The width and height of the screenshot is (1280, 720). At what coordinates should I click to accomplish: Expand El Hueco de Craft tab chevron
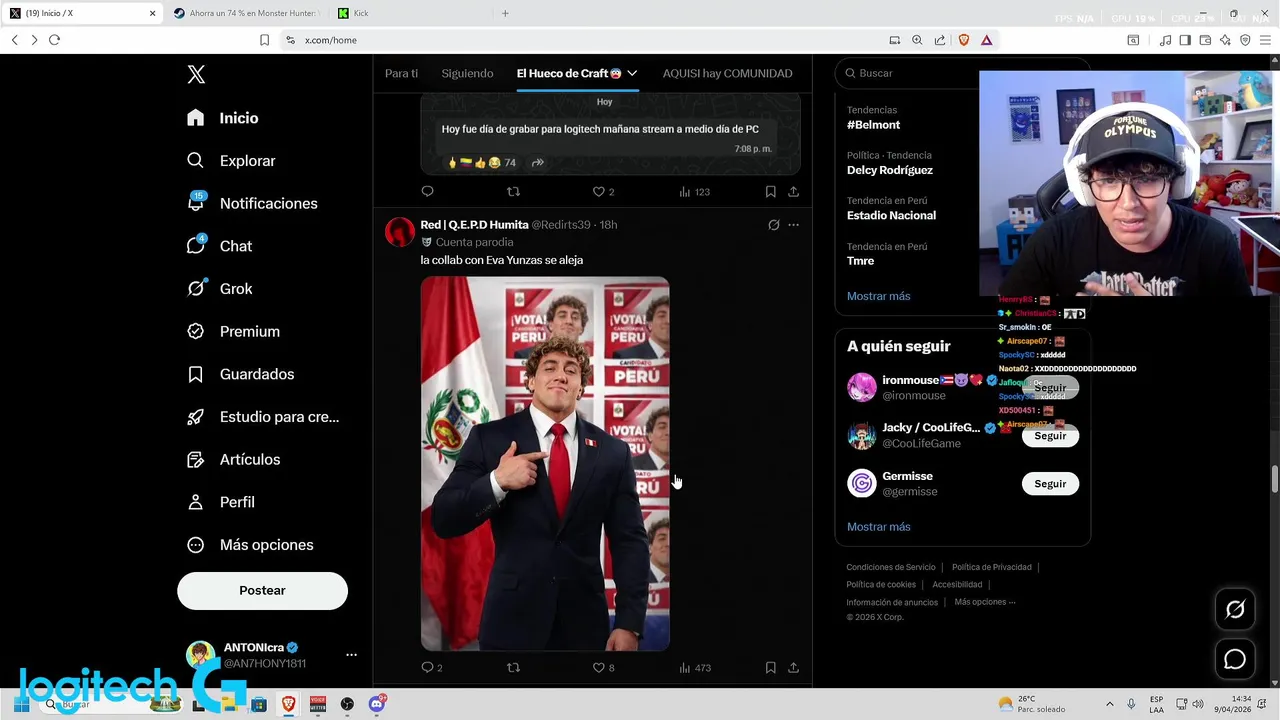(x=632, y=73)
